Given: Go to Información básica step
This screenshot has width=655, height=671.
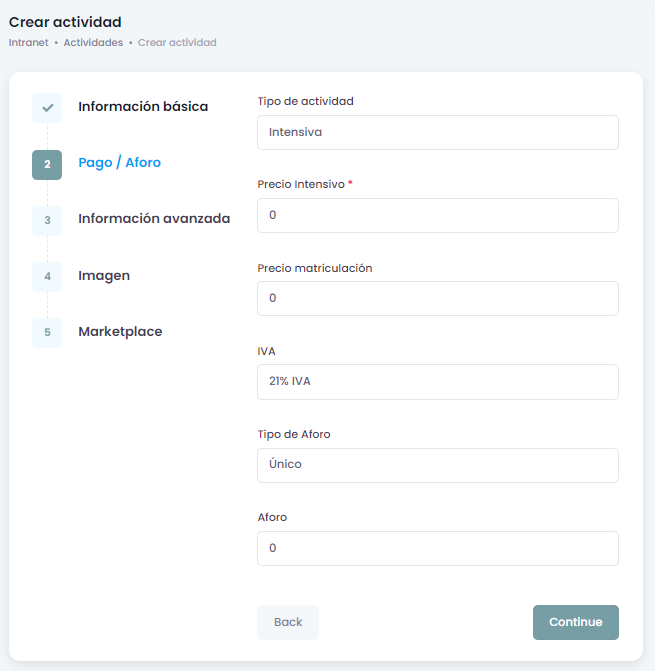Looking at the screenshot, I should pos(143,106).
